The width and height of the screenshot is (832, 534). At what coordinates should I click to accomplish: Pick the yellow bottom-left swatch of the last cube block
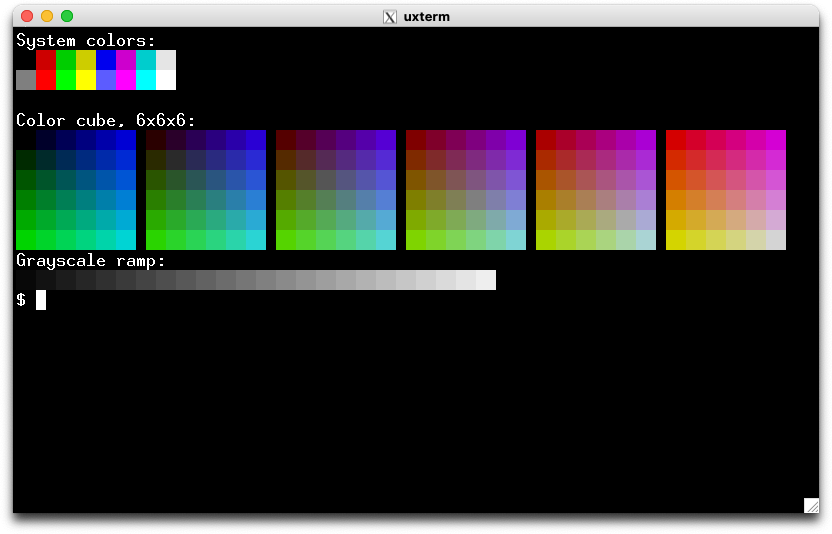[x=676, y=239]
